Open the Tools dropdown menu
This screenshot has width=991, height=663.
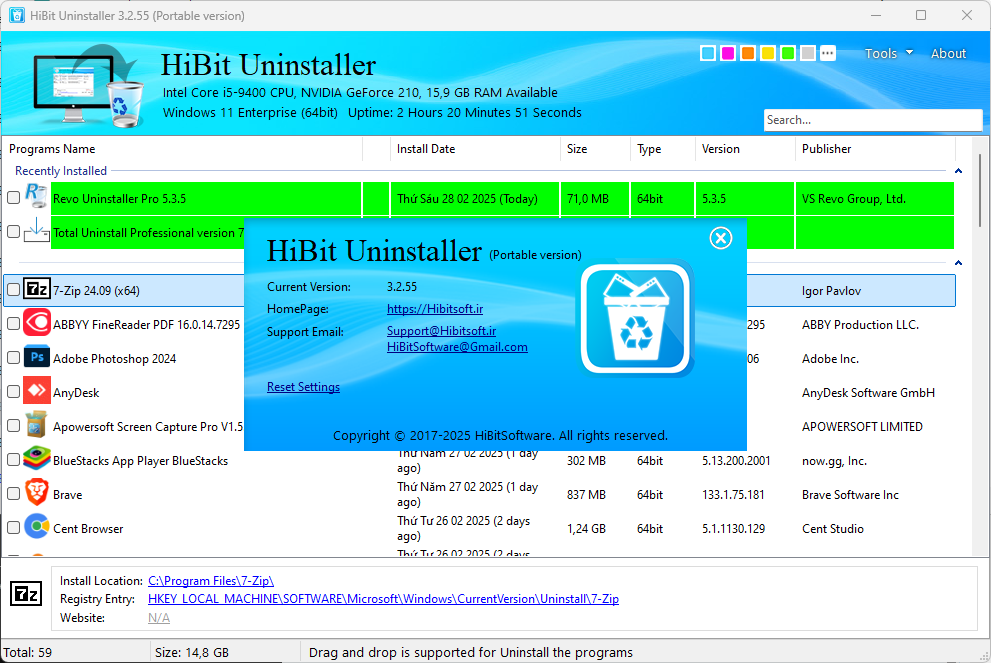(888, 54)
